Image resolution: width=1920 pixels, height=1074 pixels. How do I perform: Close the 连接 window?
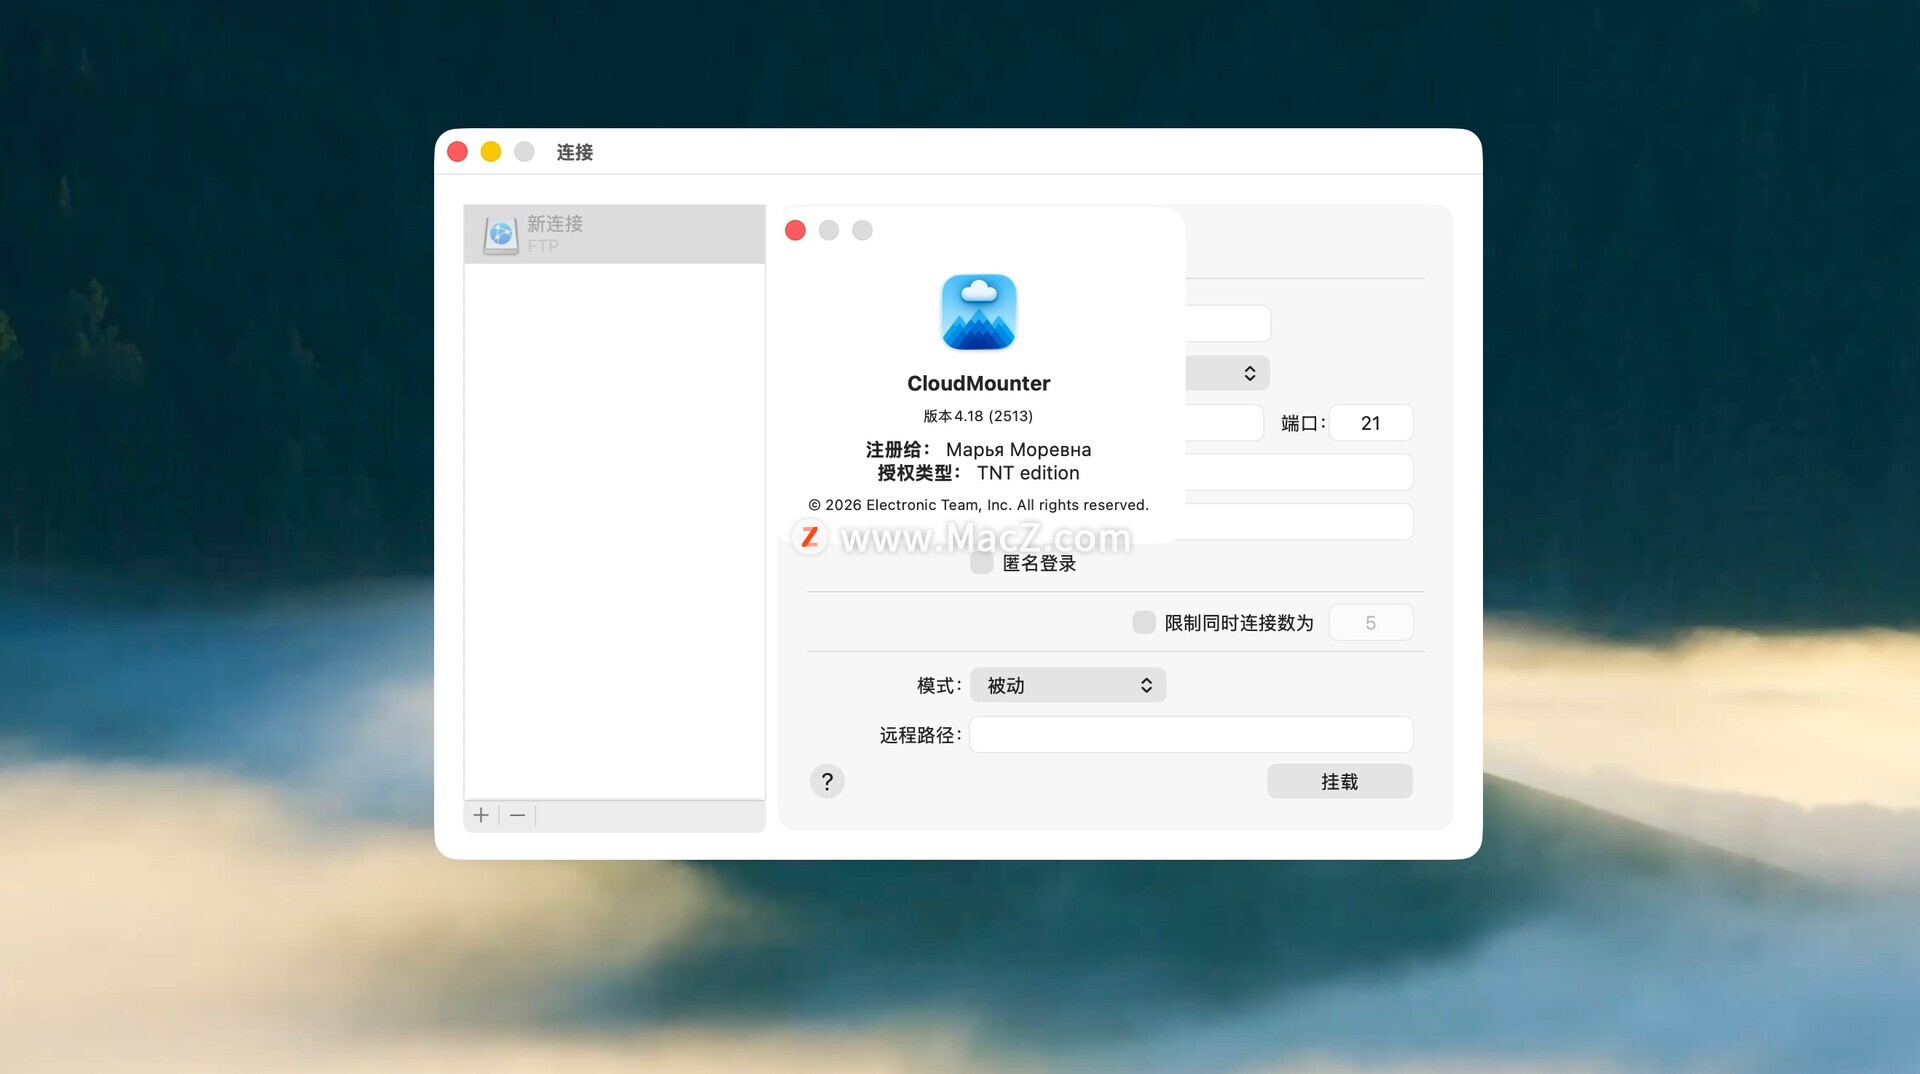(x=458, y=152)
